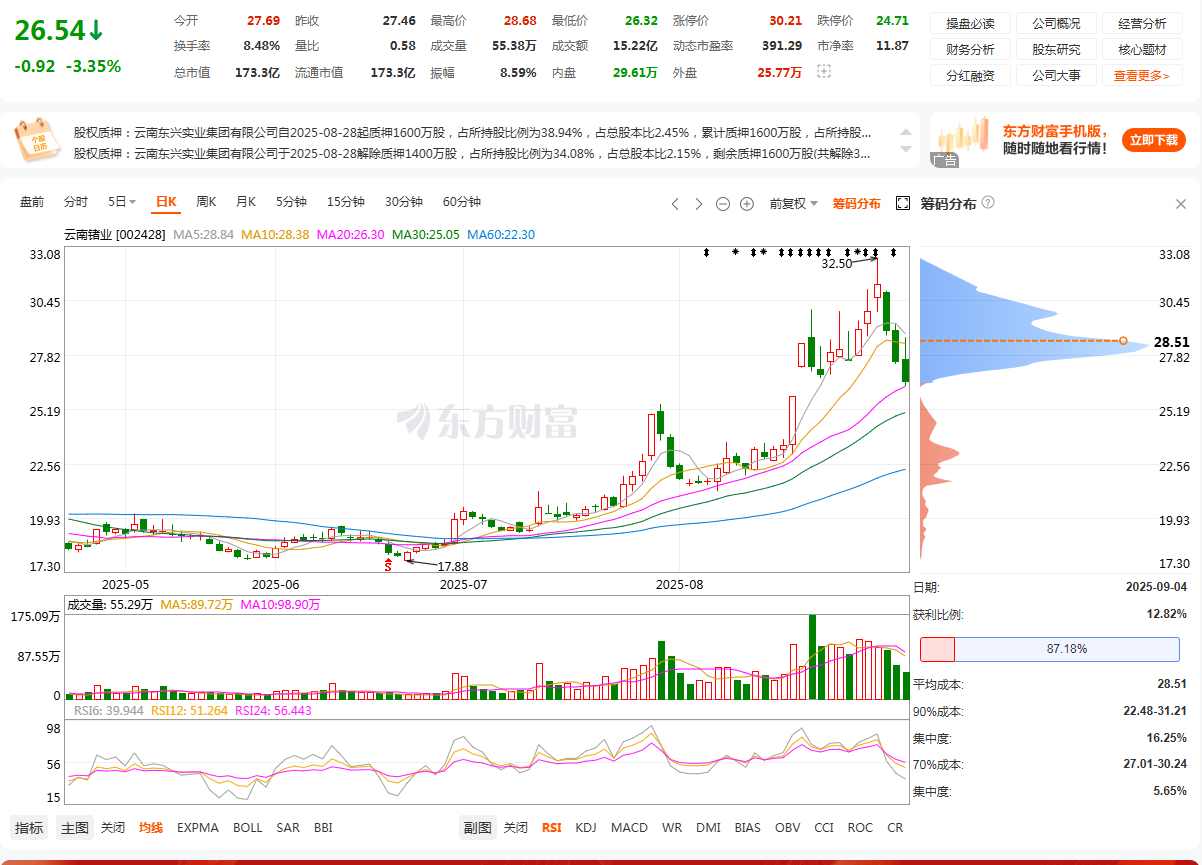Select 月K chart tab

(246, 202)
